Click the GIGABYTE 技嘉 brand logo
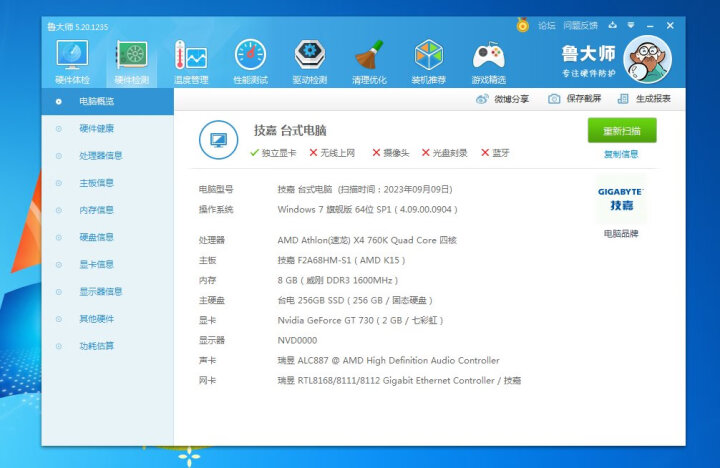The width and height of the screenshot is (720, 468). [x=621, y=199]
